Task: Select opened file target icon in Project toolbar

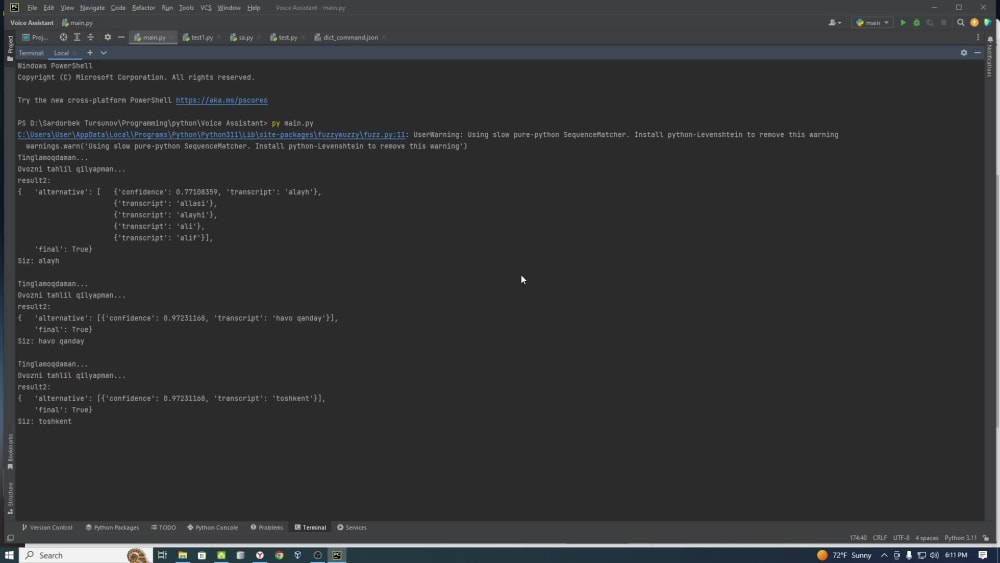Action: pyautogui.click(x=63, y=38)
